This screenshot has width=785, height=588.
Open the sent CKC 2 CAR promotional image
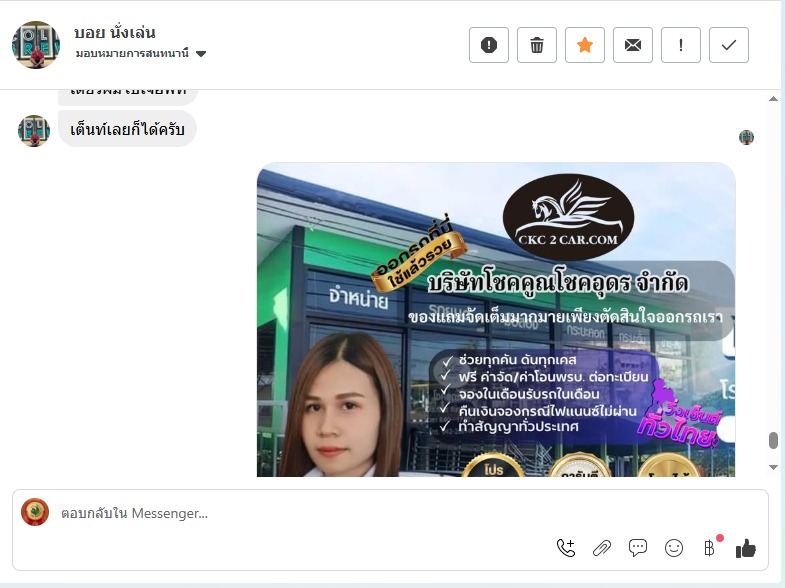point(496,319)
